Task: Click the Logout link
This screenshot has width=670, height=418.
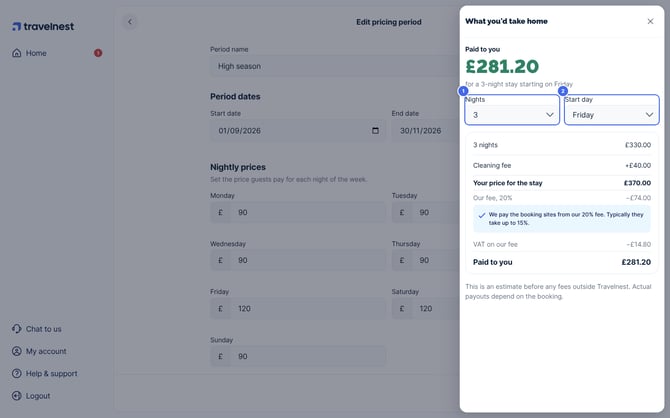Action: pyautogui.click(x=38, y=396)
